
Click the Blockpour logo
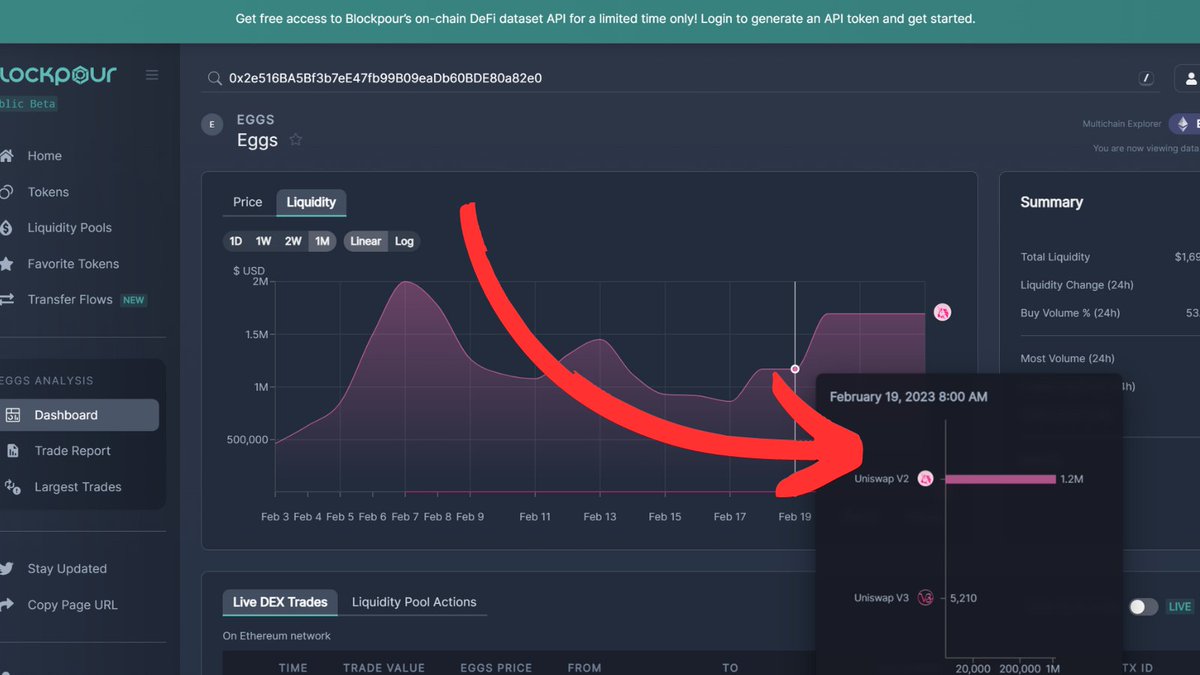coord(58,75)
